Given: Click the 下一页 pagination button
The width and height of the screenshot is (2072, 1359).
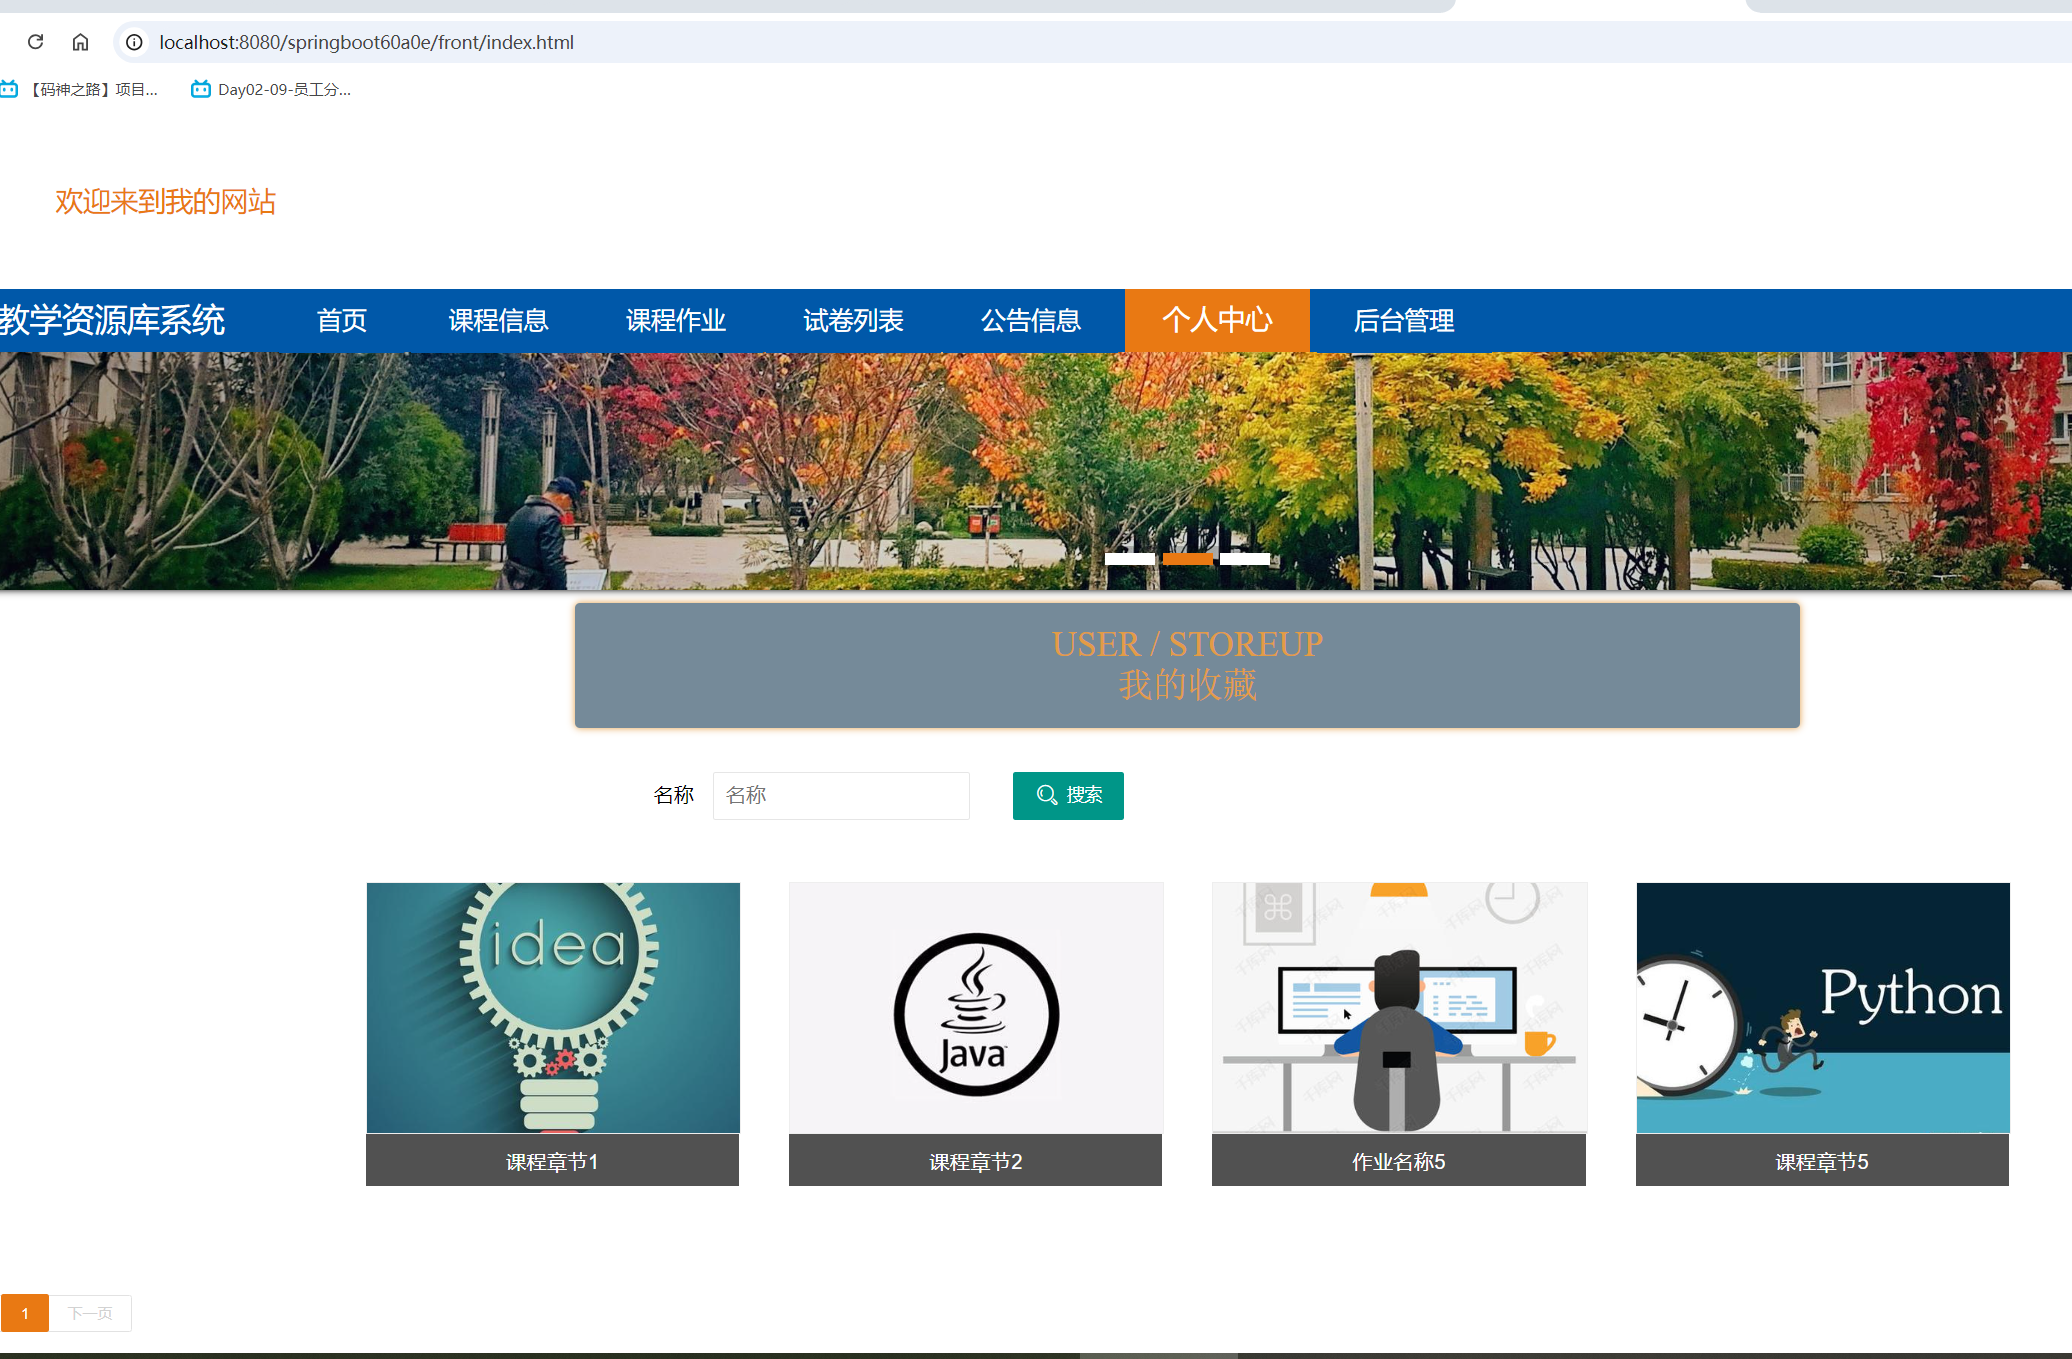Looking at the screenshot, I should 90,1313.
